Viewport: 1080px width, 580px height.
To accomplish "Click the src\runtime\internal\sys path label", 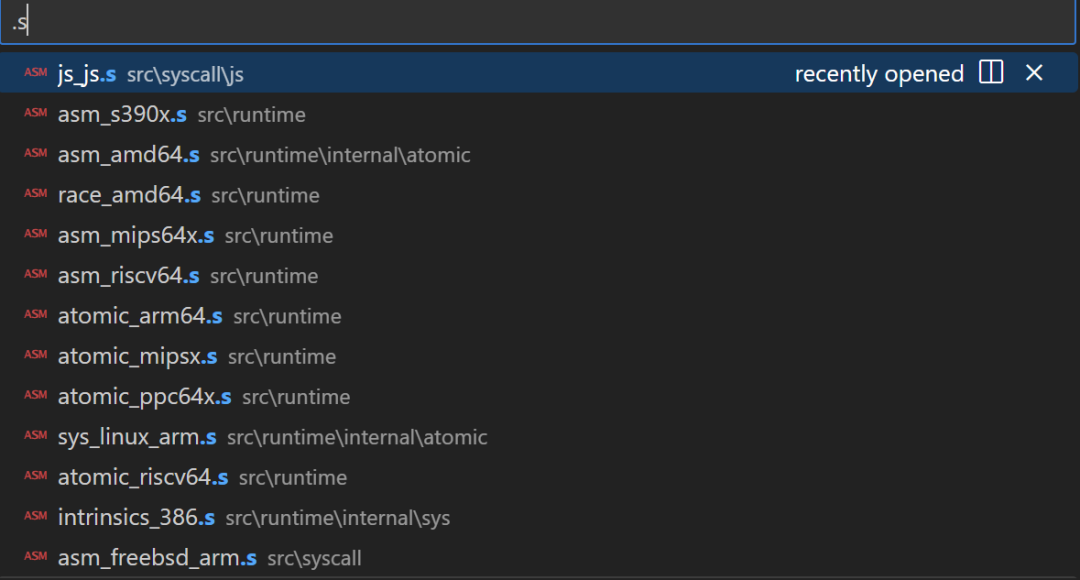I will point(338,518).
